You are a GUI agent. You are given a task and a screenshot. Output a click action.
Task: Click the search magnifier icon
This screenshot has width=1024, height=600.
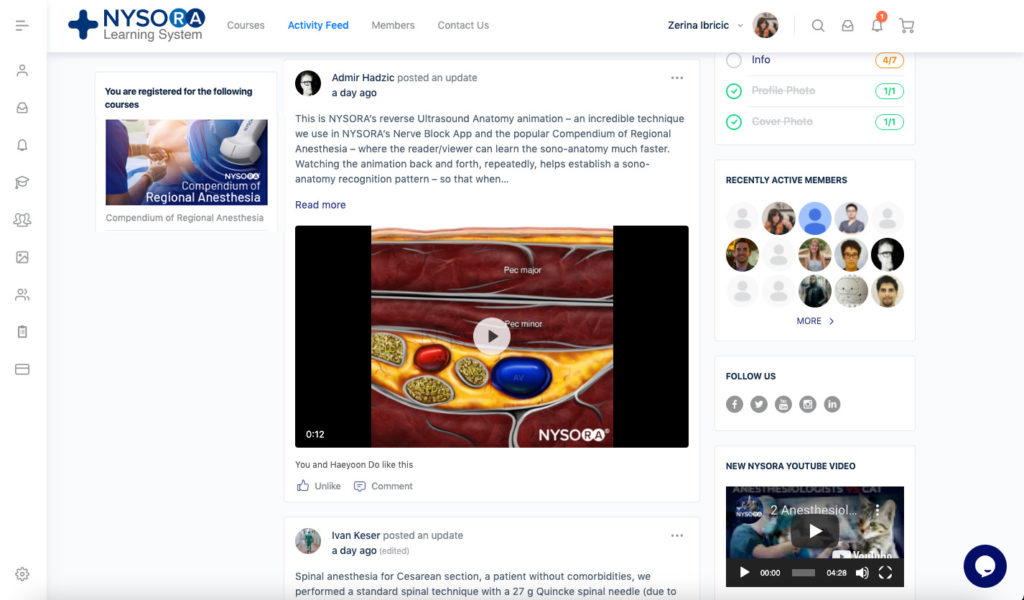pyautogui.click(x=818, y=25)
